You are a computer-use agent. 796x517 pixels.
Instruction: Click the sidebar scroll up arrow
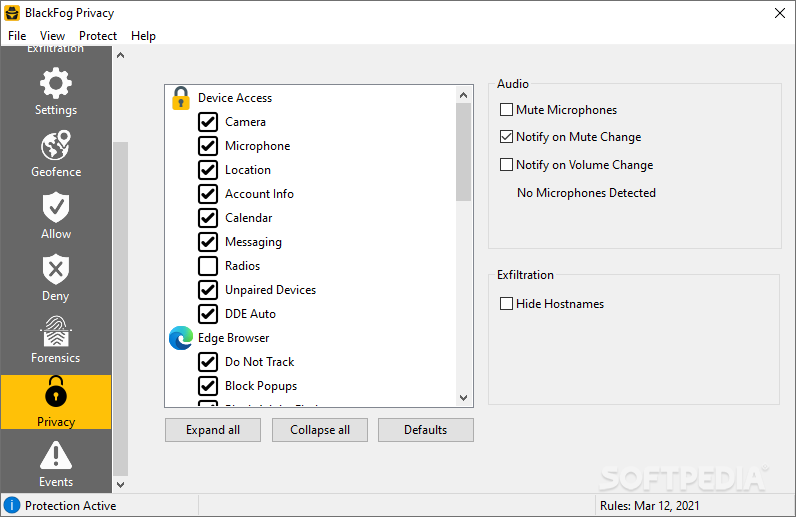120,55
